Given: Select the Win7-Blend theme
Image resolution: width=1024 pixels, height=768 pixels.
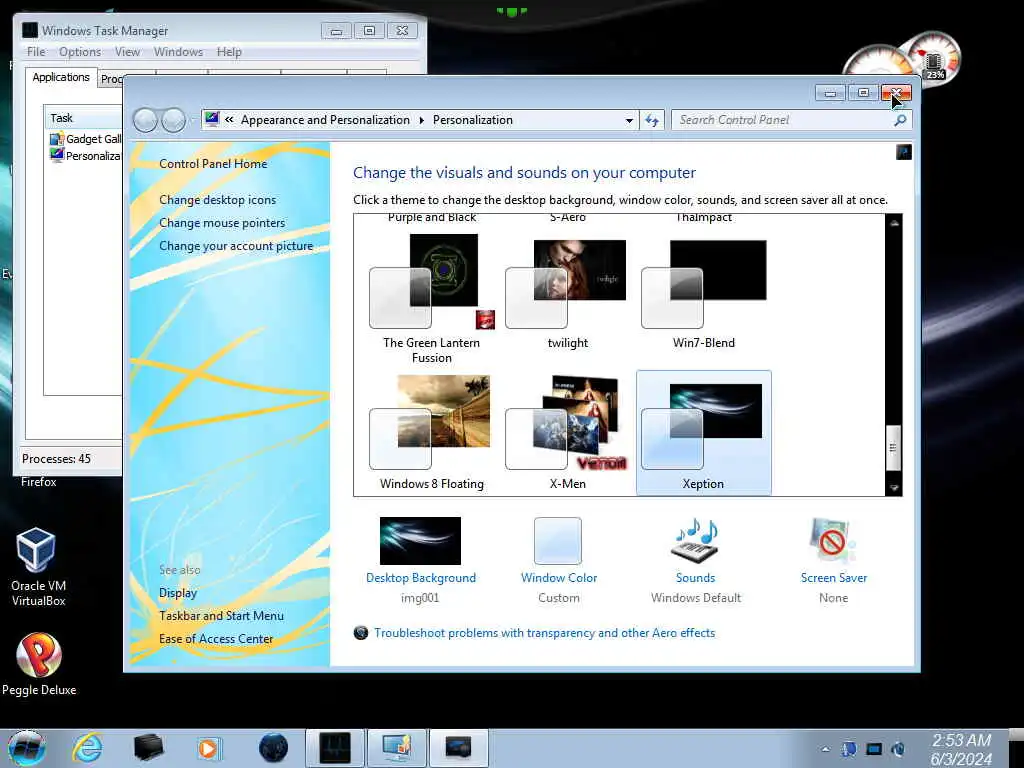Looking at the screenshot, I should coord(704,294).
